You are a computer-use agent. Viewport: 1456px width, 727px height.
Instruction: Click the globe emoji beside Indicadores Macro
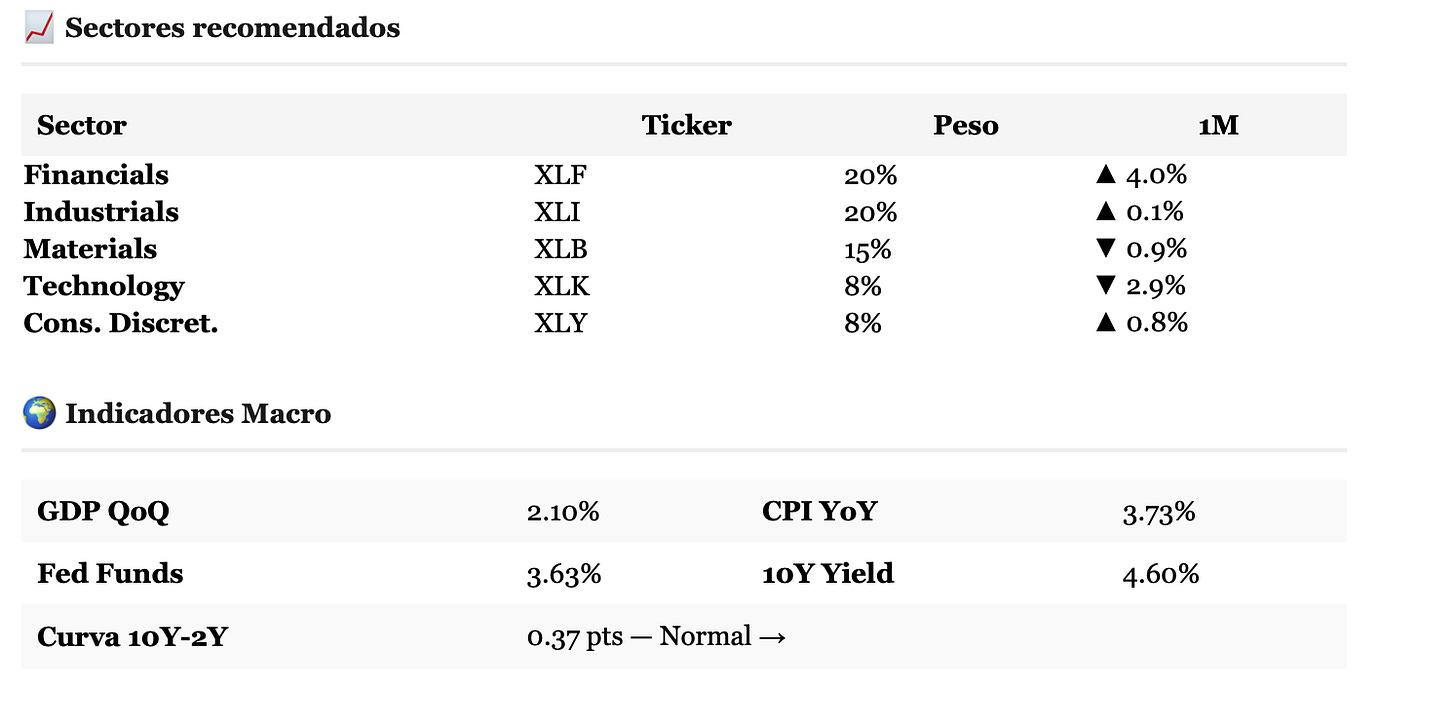coord(39,413)
